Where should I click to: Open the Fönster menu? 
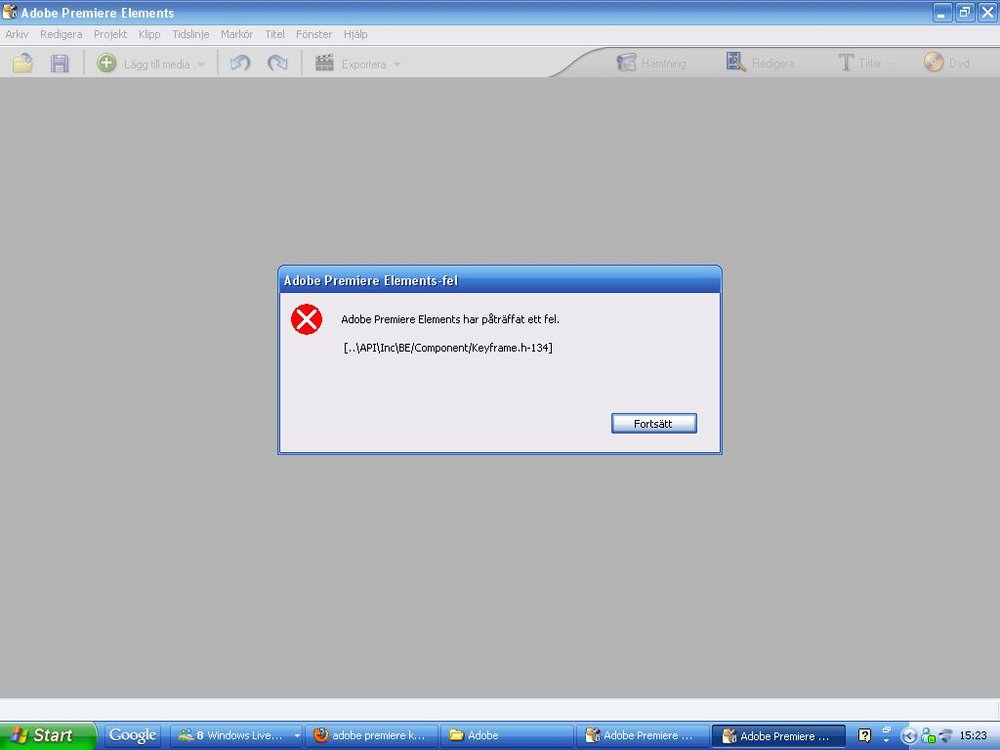[x=314, y=34]
